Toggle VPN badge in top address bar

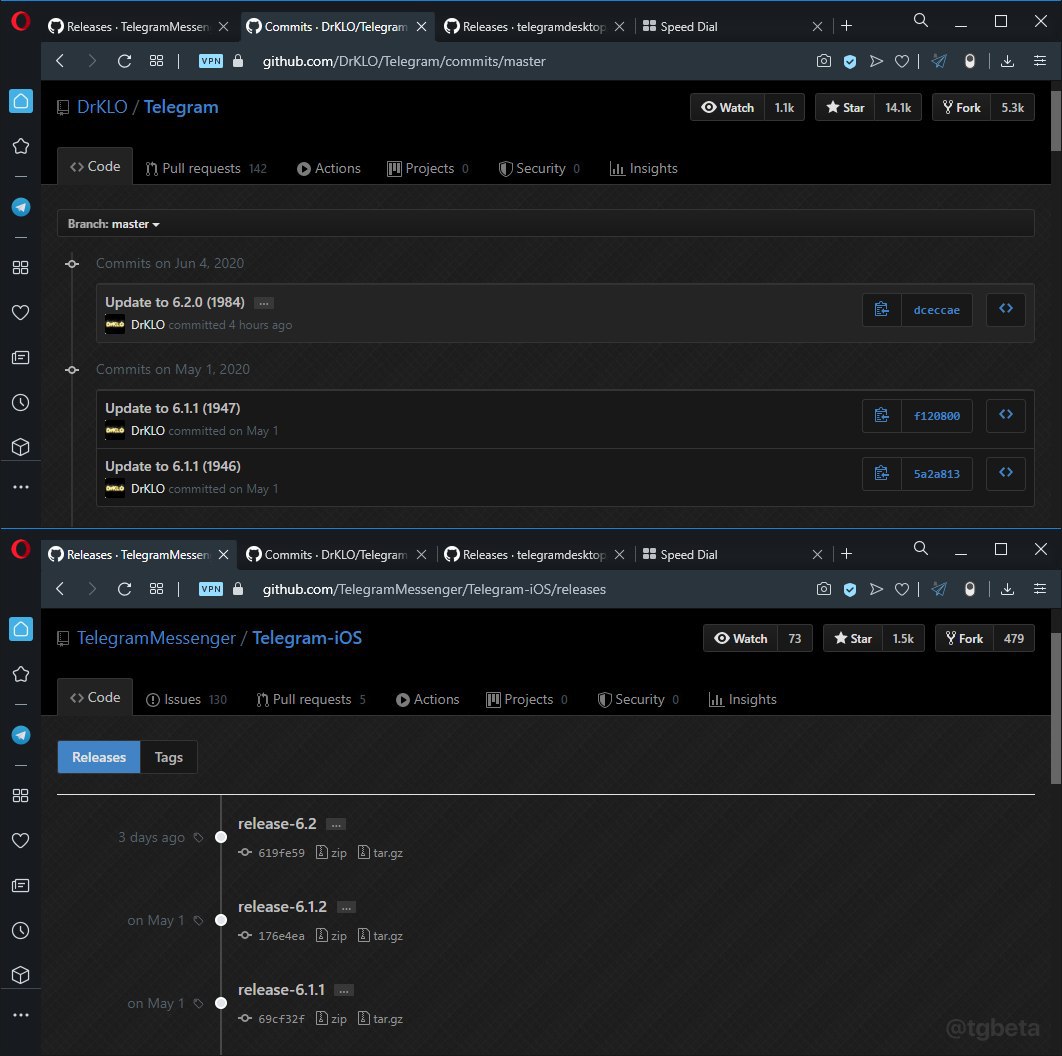coord(211,61)
